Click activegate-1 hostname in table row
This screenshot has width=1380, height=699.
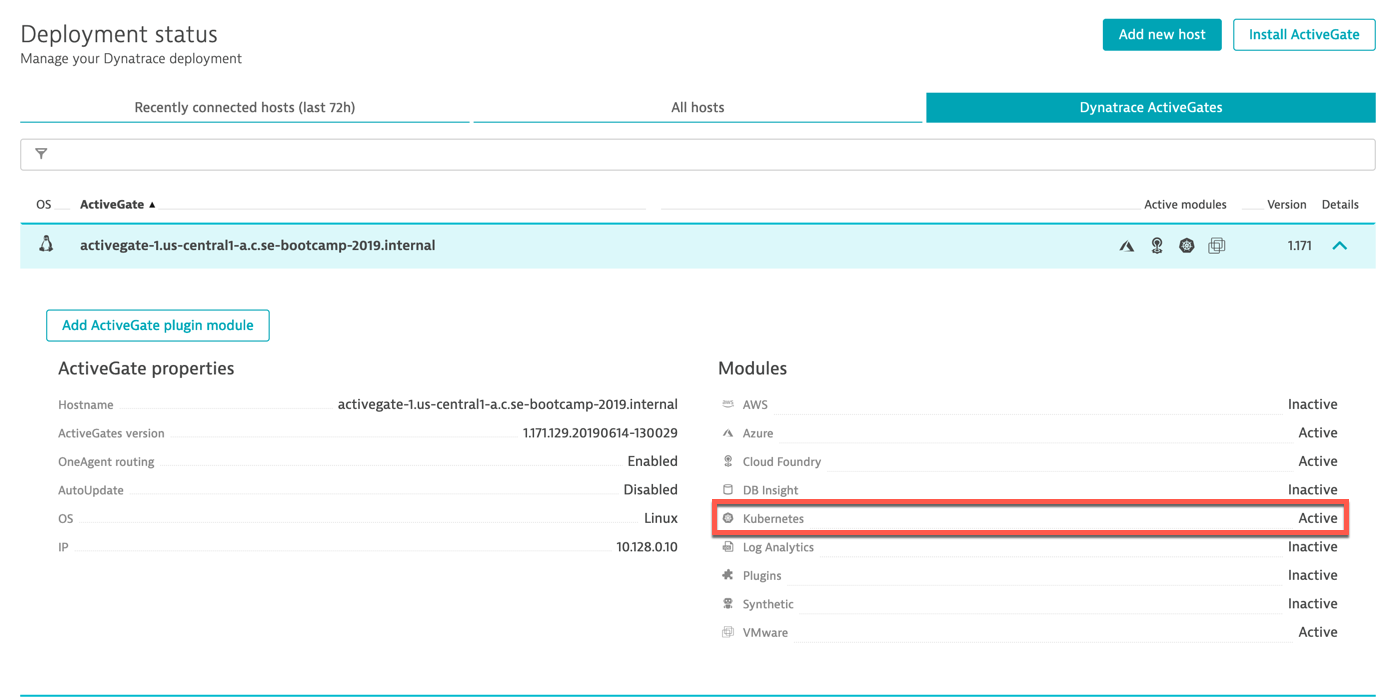[258, 245]
